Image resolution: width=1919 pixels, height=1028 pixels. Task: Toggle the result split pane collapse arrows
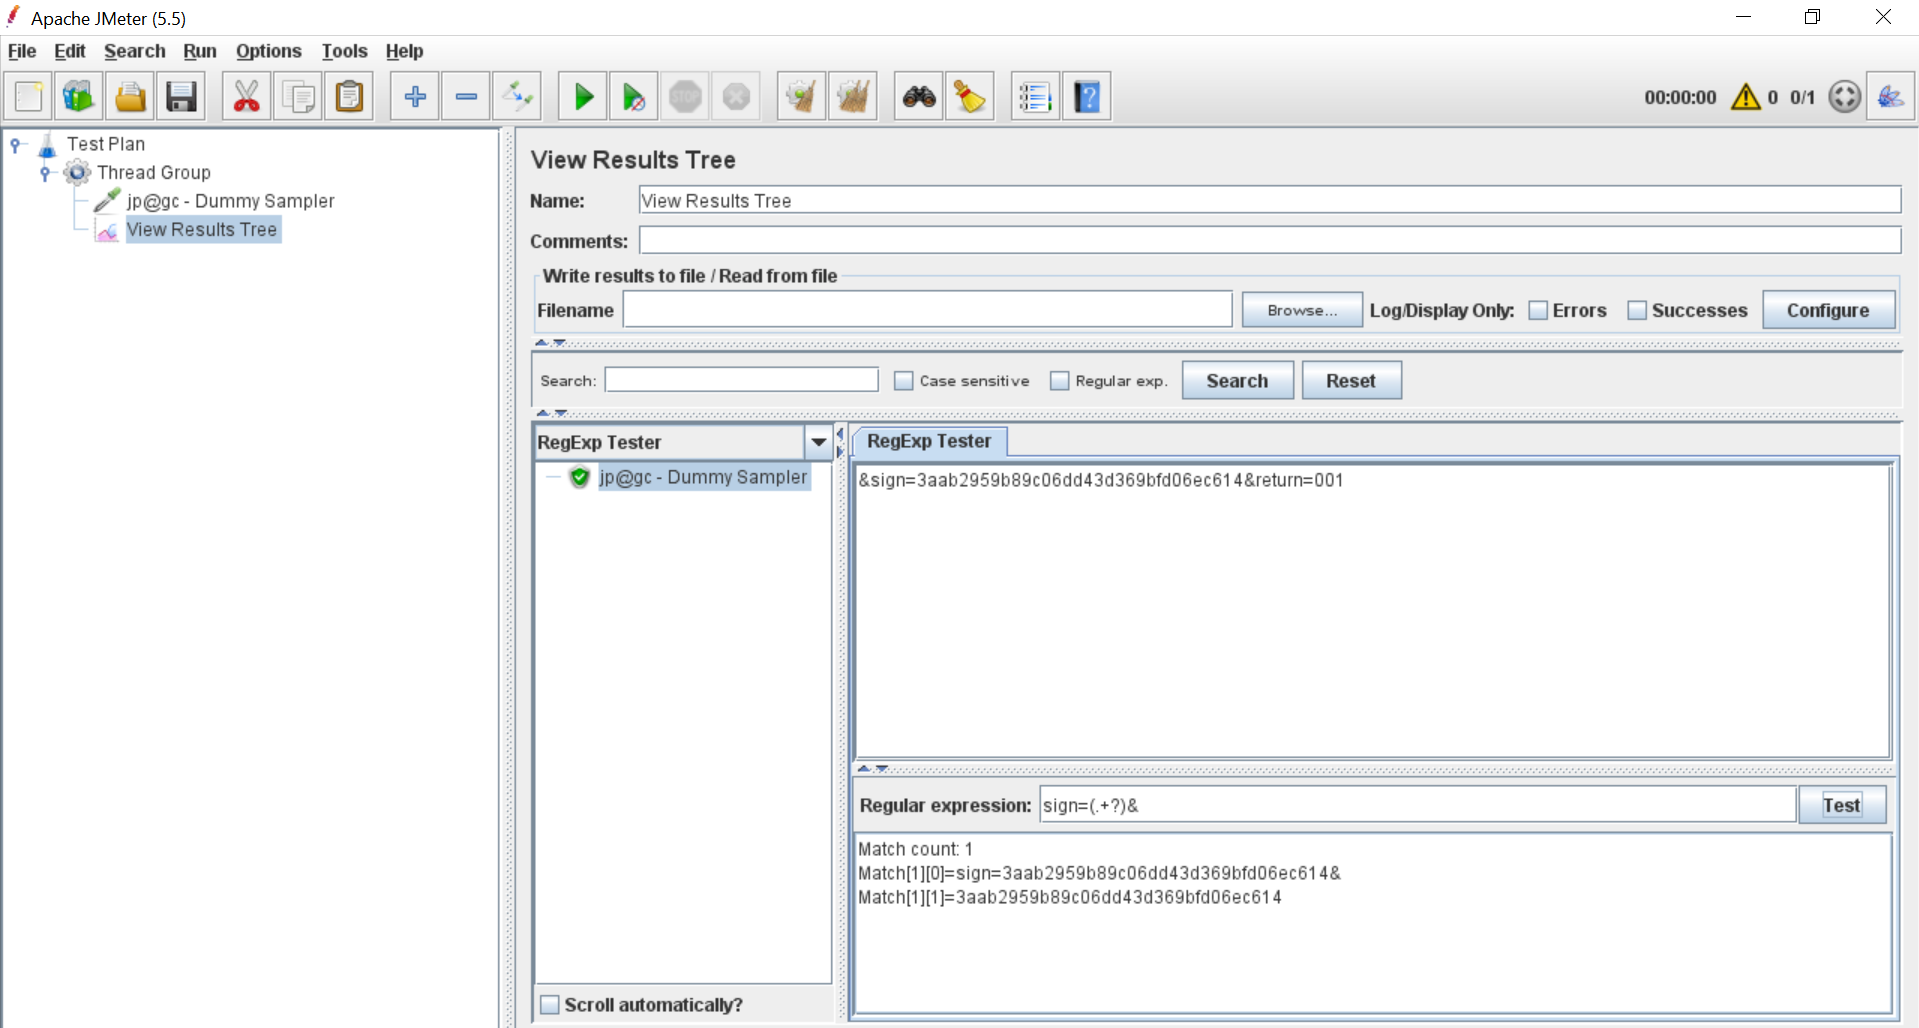[873, 768]
